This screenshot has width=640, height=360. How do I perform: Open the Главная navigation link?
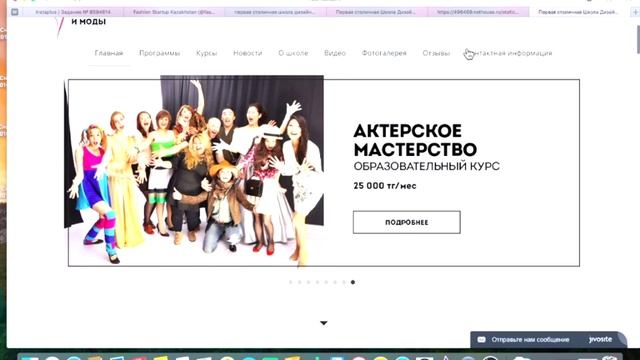pos(109,53)
